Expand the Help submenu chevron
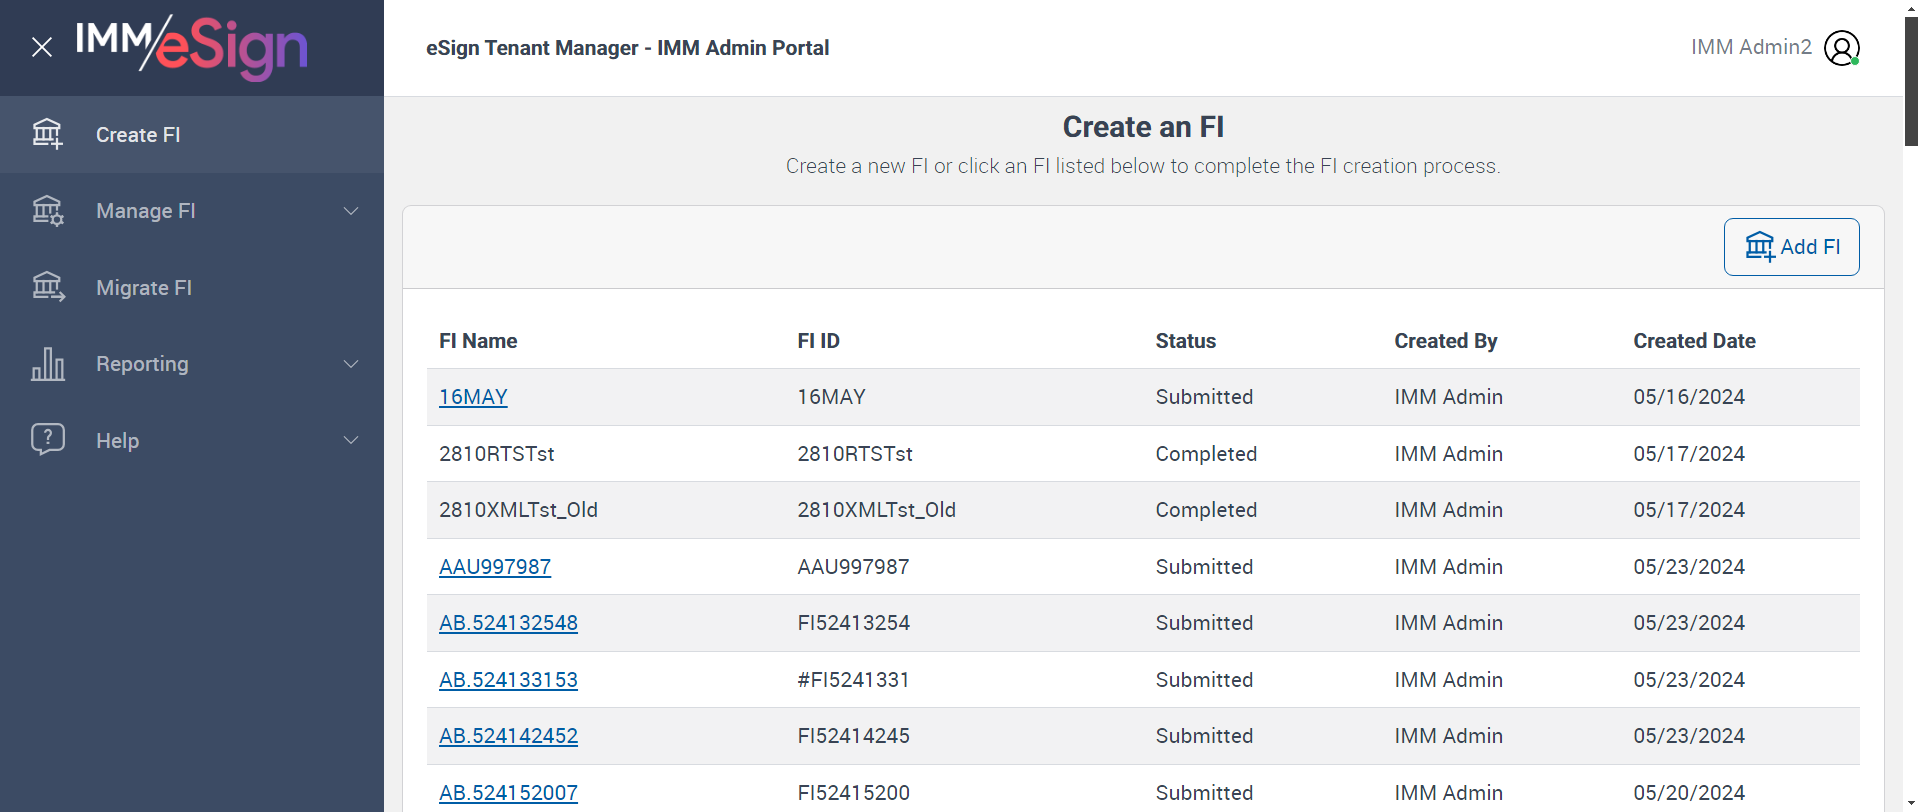 pyautogui.click(x=351, y=440)
